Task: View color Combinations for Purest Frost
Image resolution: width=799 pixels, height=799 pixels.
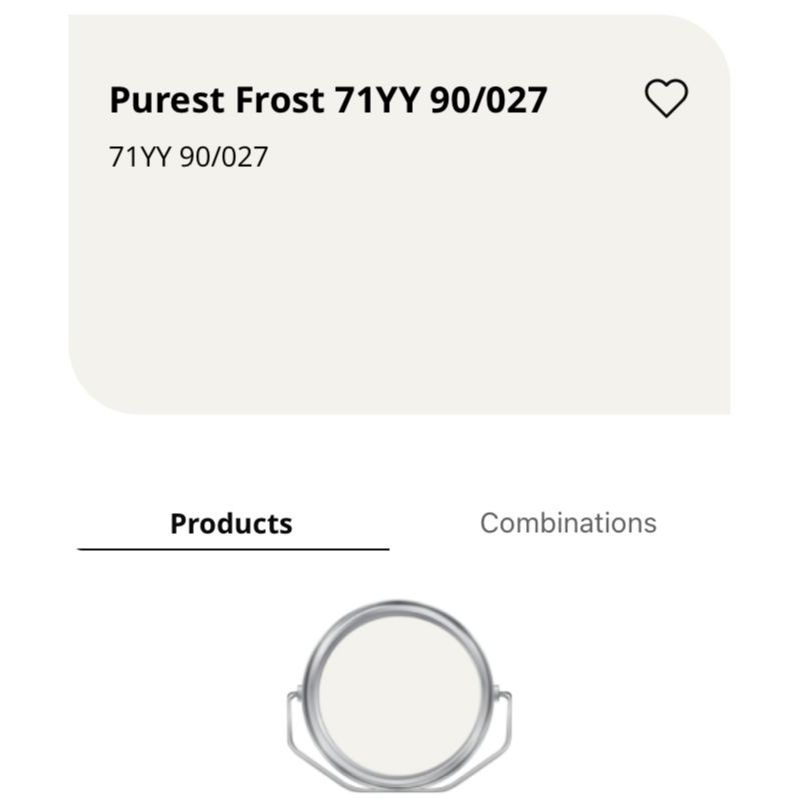Action: [x=568, y=523]
